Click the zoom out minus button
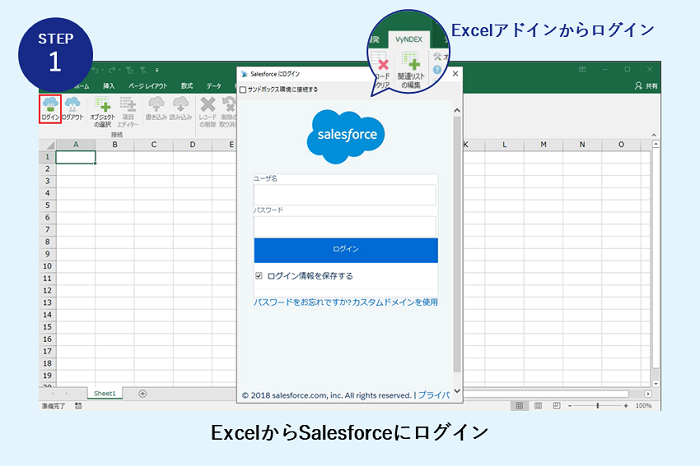The height and width of the screenshot is (466, 700). click(570, 406)
